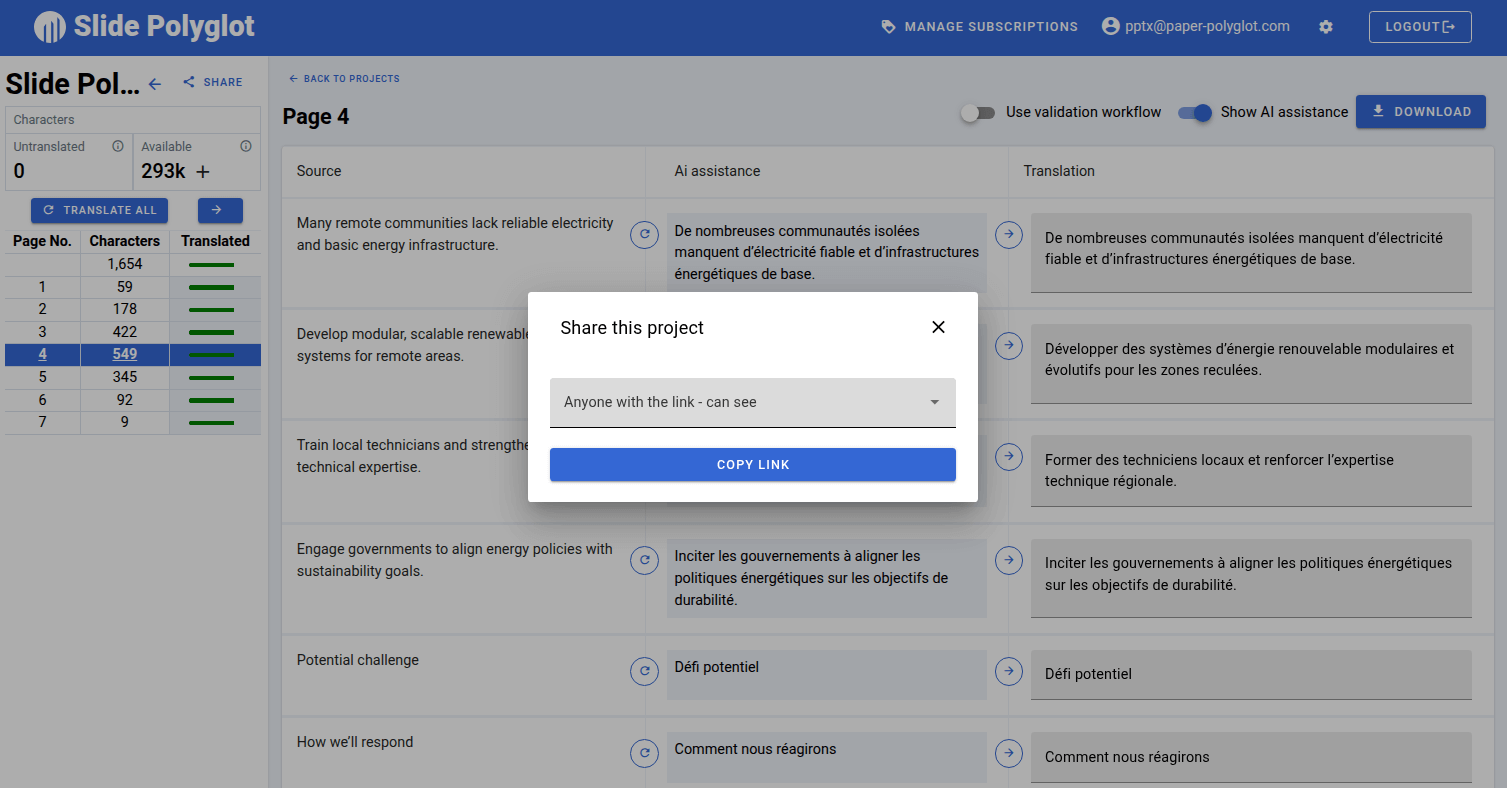Click plus icon to add available characters
Image resolution: width=1507 pixels, height=788 pixels.
[203, 172]
